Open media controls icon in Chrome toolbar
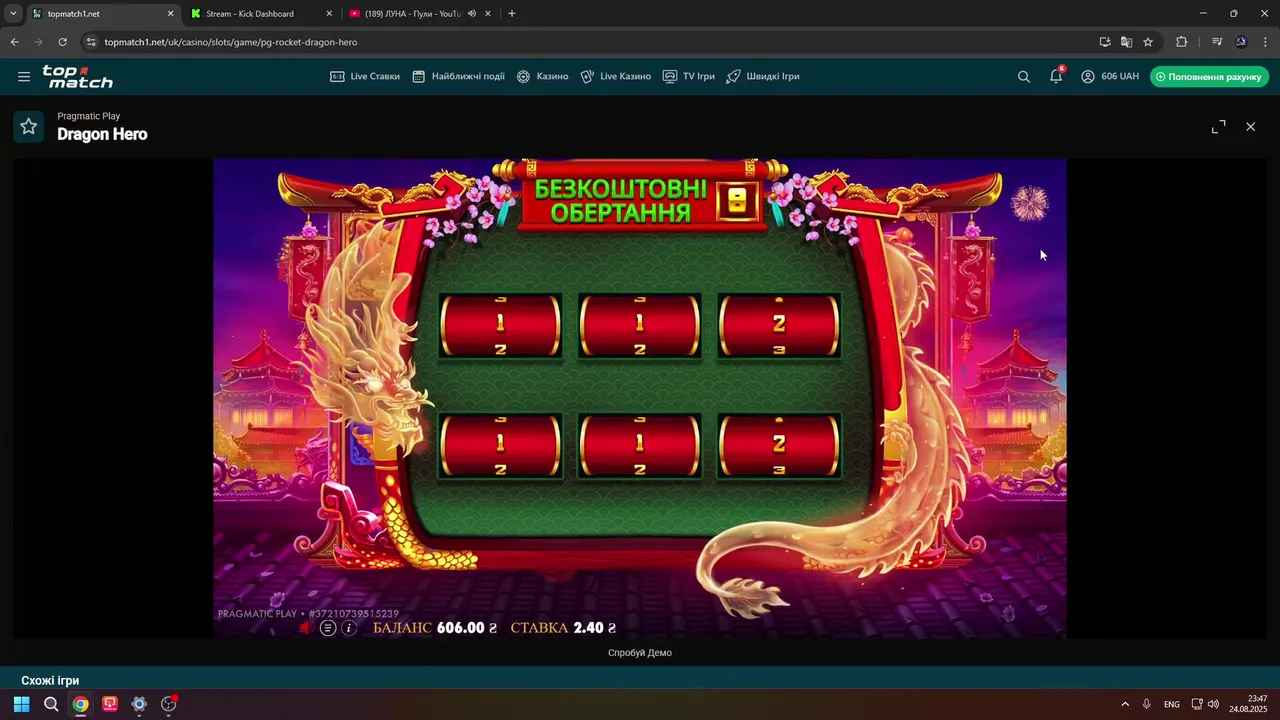Screen dimensions: 1280x720 1217,42
